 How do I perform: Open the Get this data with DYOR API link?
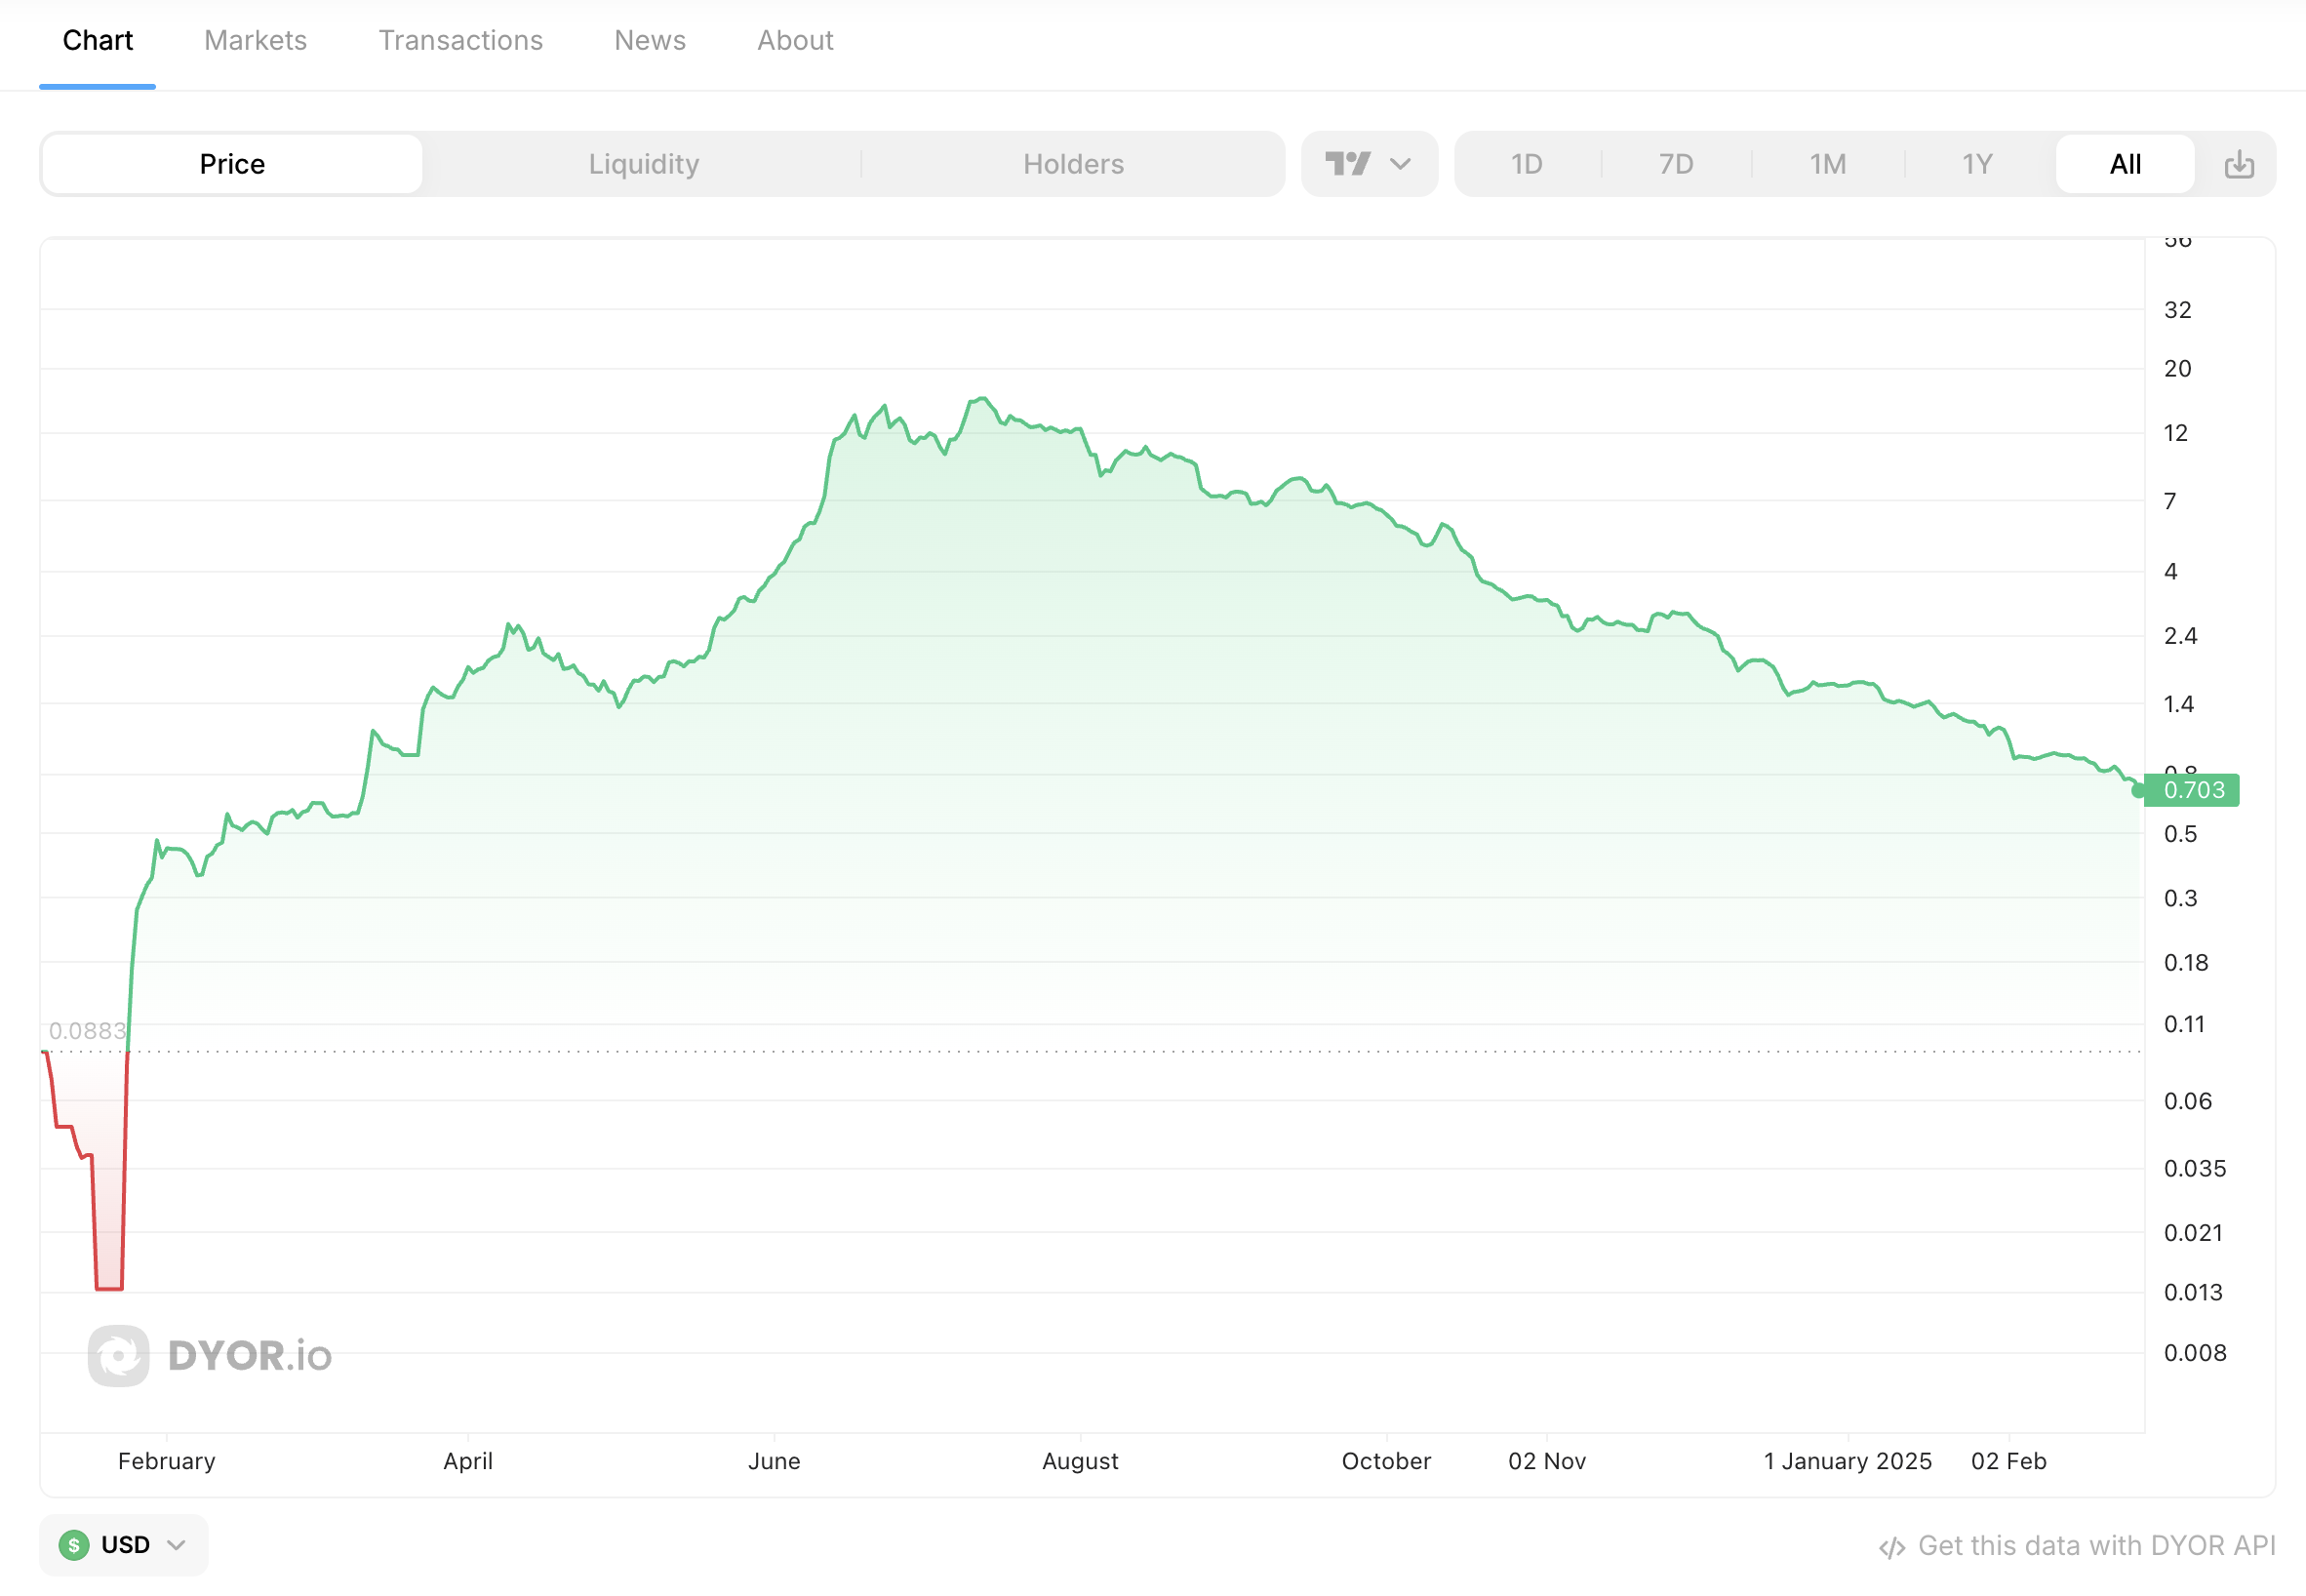point(2077,1546)
